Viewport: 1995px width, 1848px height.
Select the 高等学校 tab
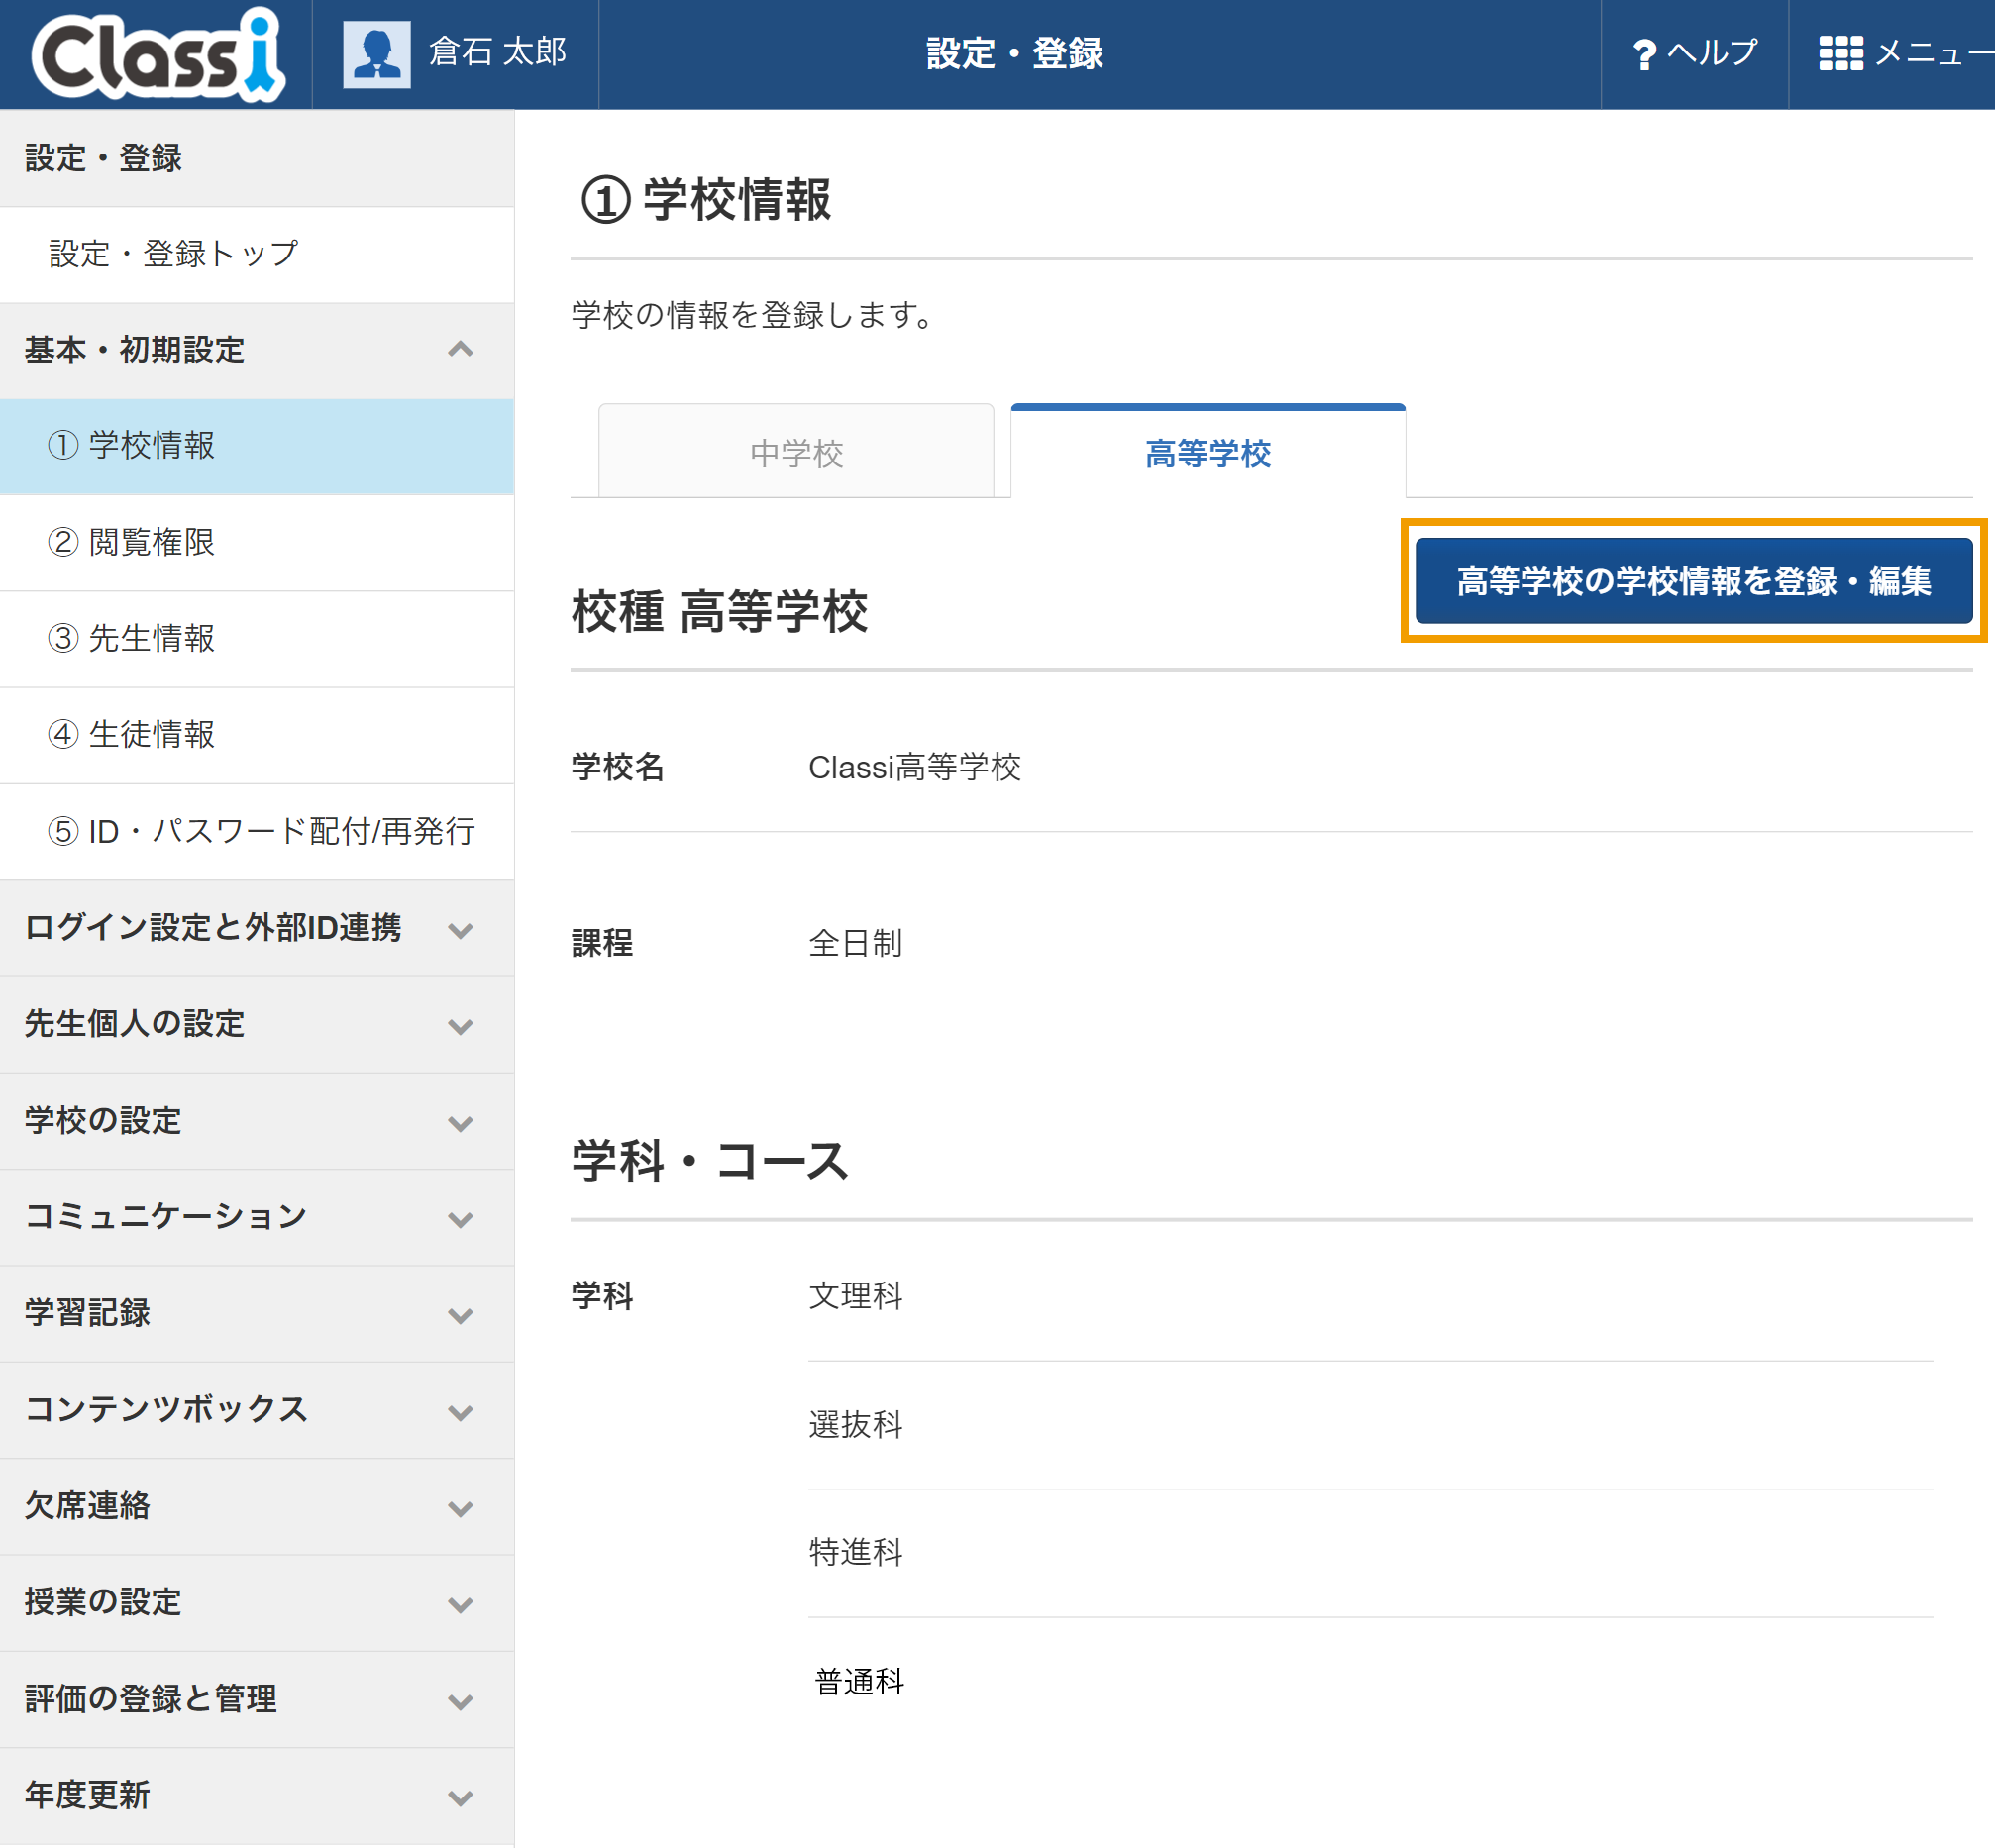[x=1208, y=452]
